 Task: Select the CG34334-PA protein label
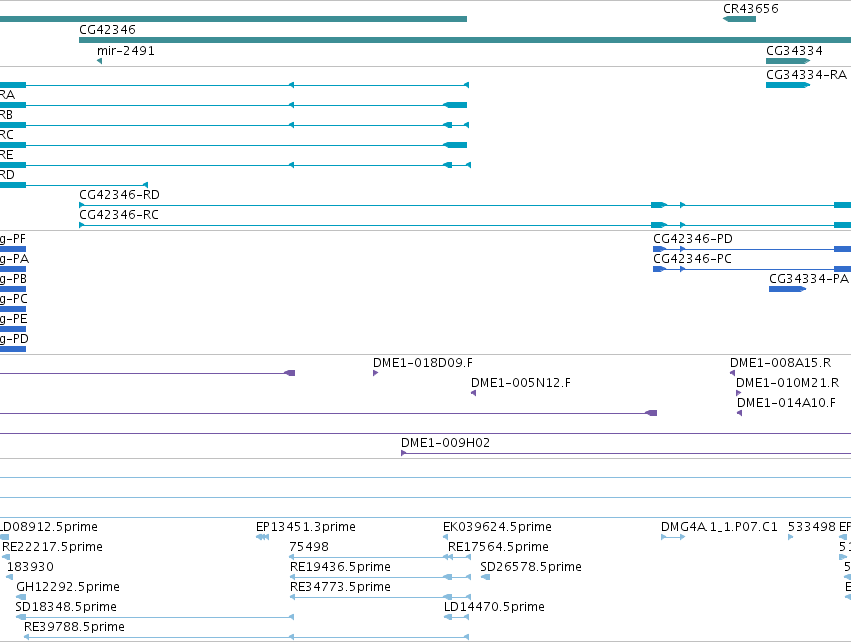point(809,278)
